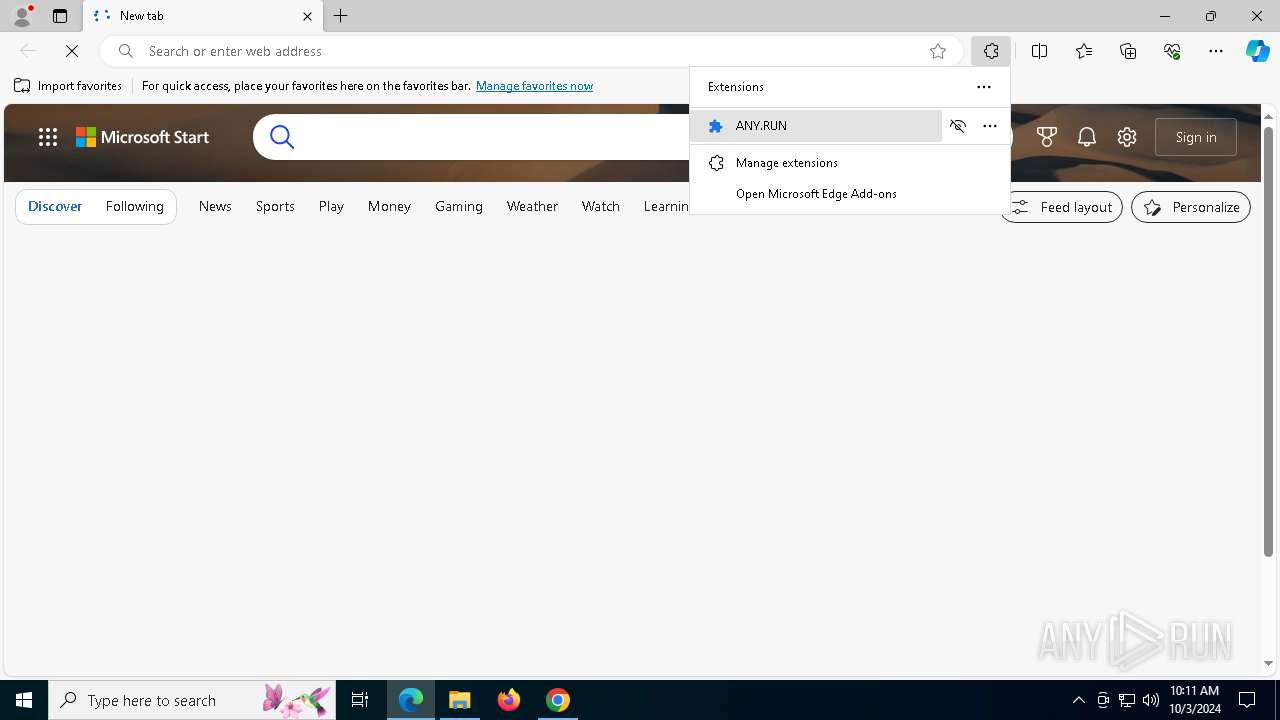Image resolution: width=1280 pixels, height=720 pixels.
Task: Open Weather category
Action: click(532, 206)
